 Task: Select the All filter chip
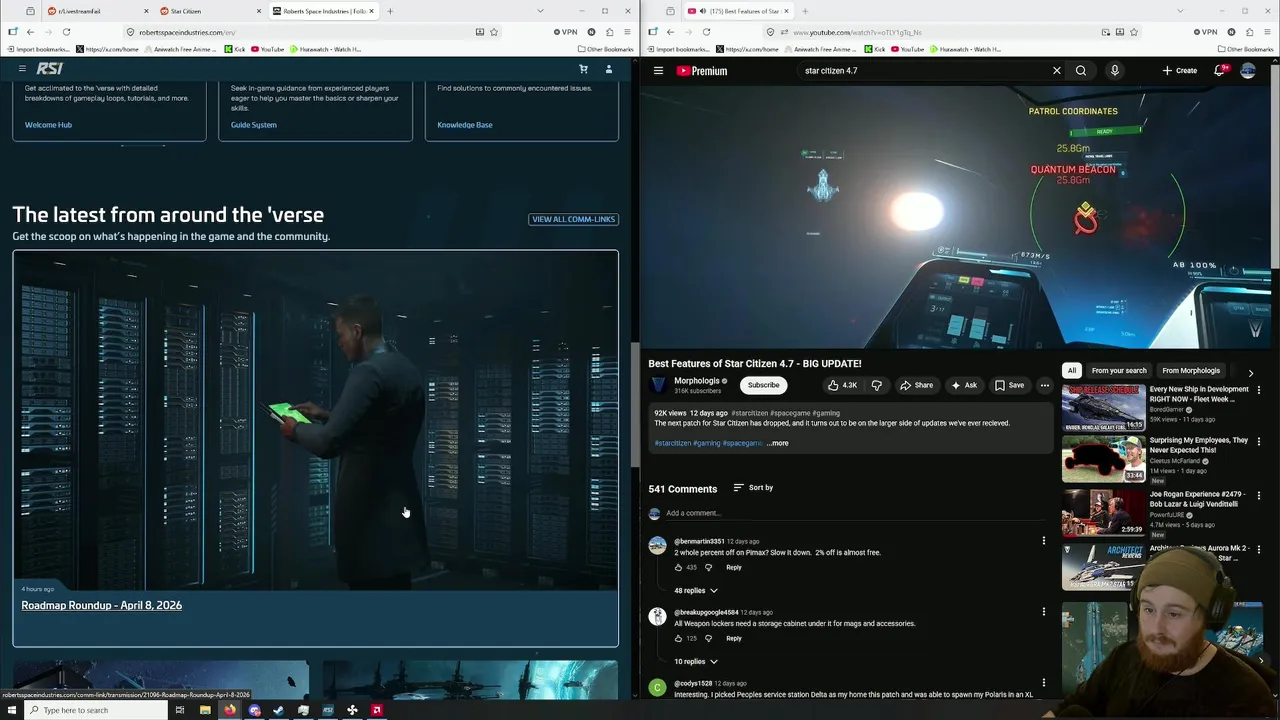(x=1072, y=371)
